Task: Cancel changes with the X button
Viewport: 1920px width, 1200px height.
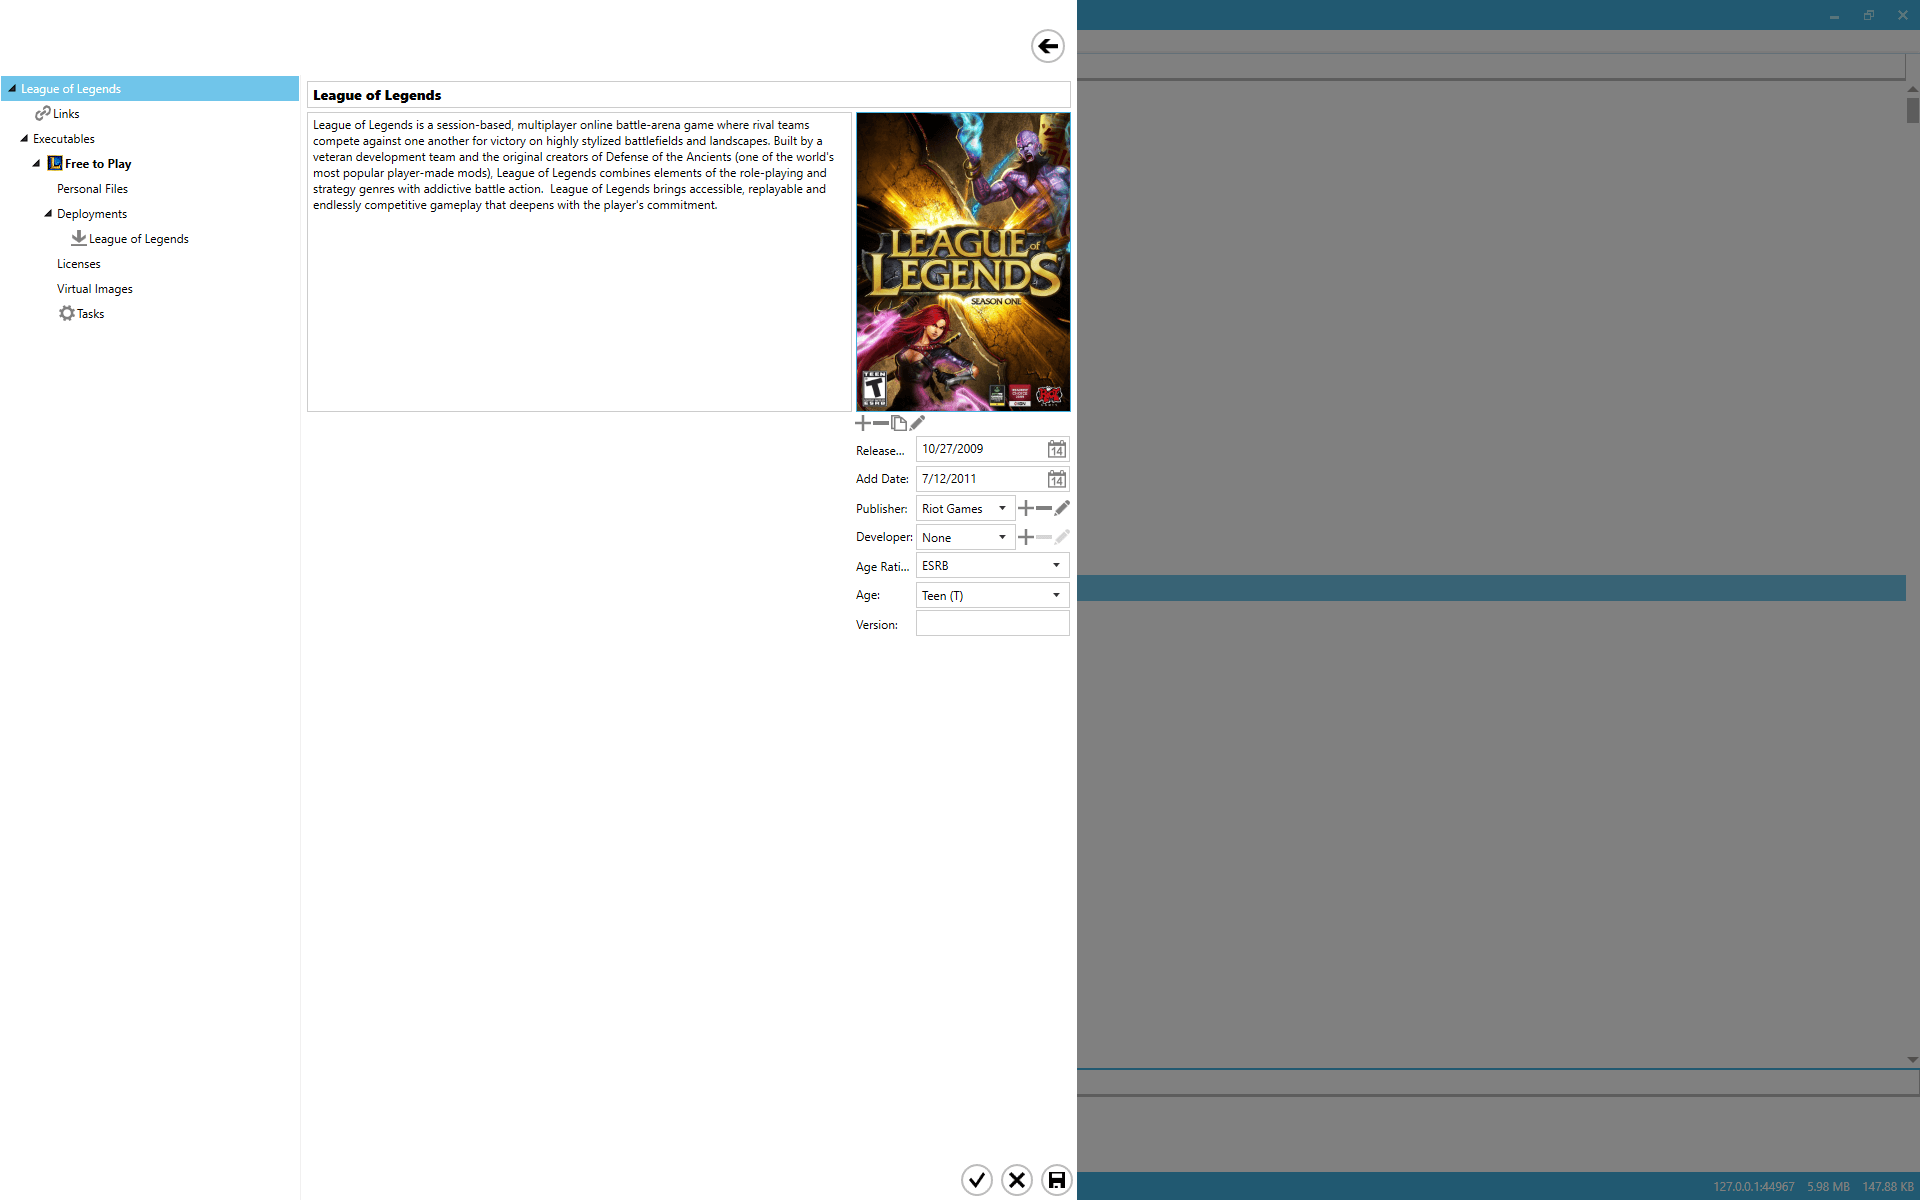Action: coord(1016,1180)
